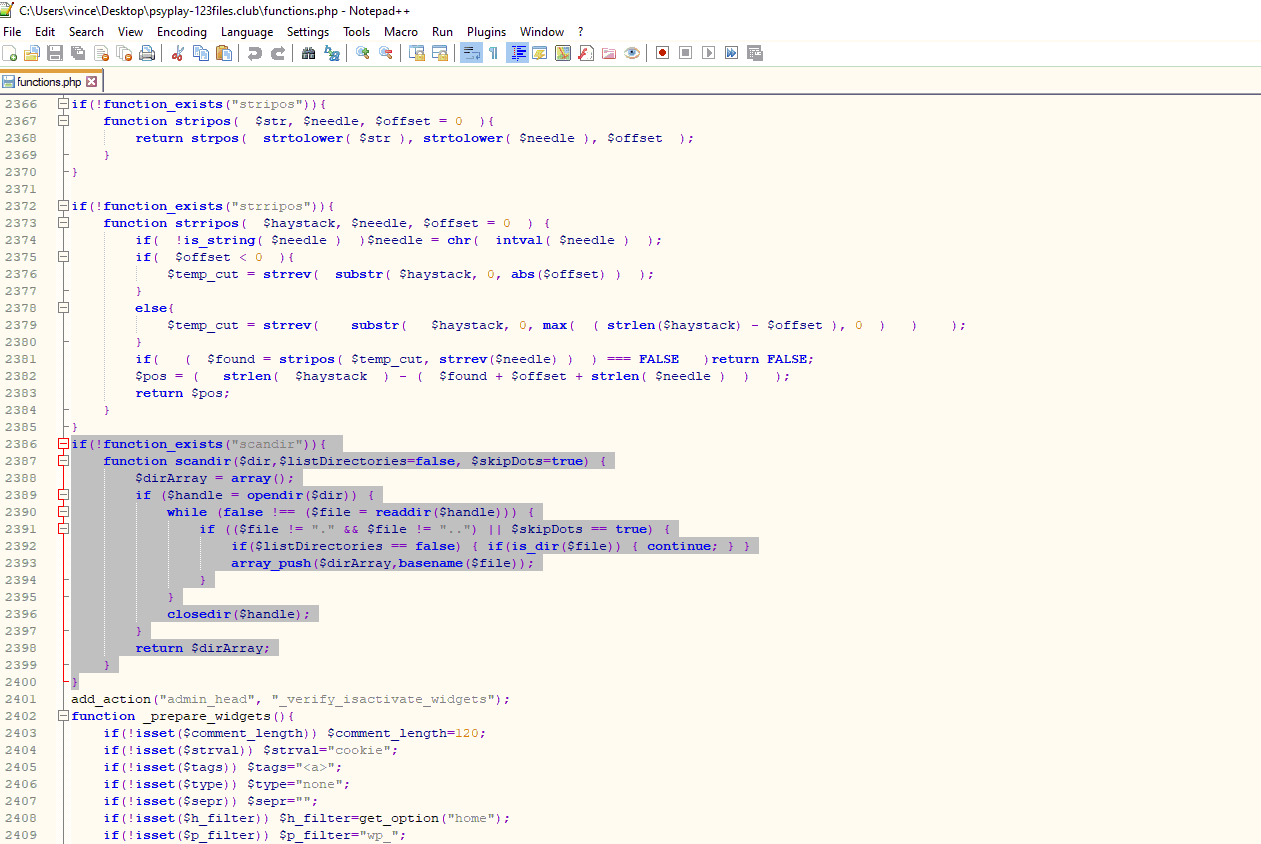The width and height of the screenshot is (1261, 844).
Task: Start macro recording with the red record icon
Action: [662, 53]
